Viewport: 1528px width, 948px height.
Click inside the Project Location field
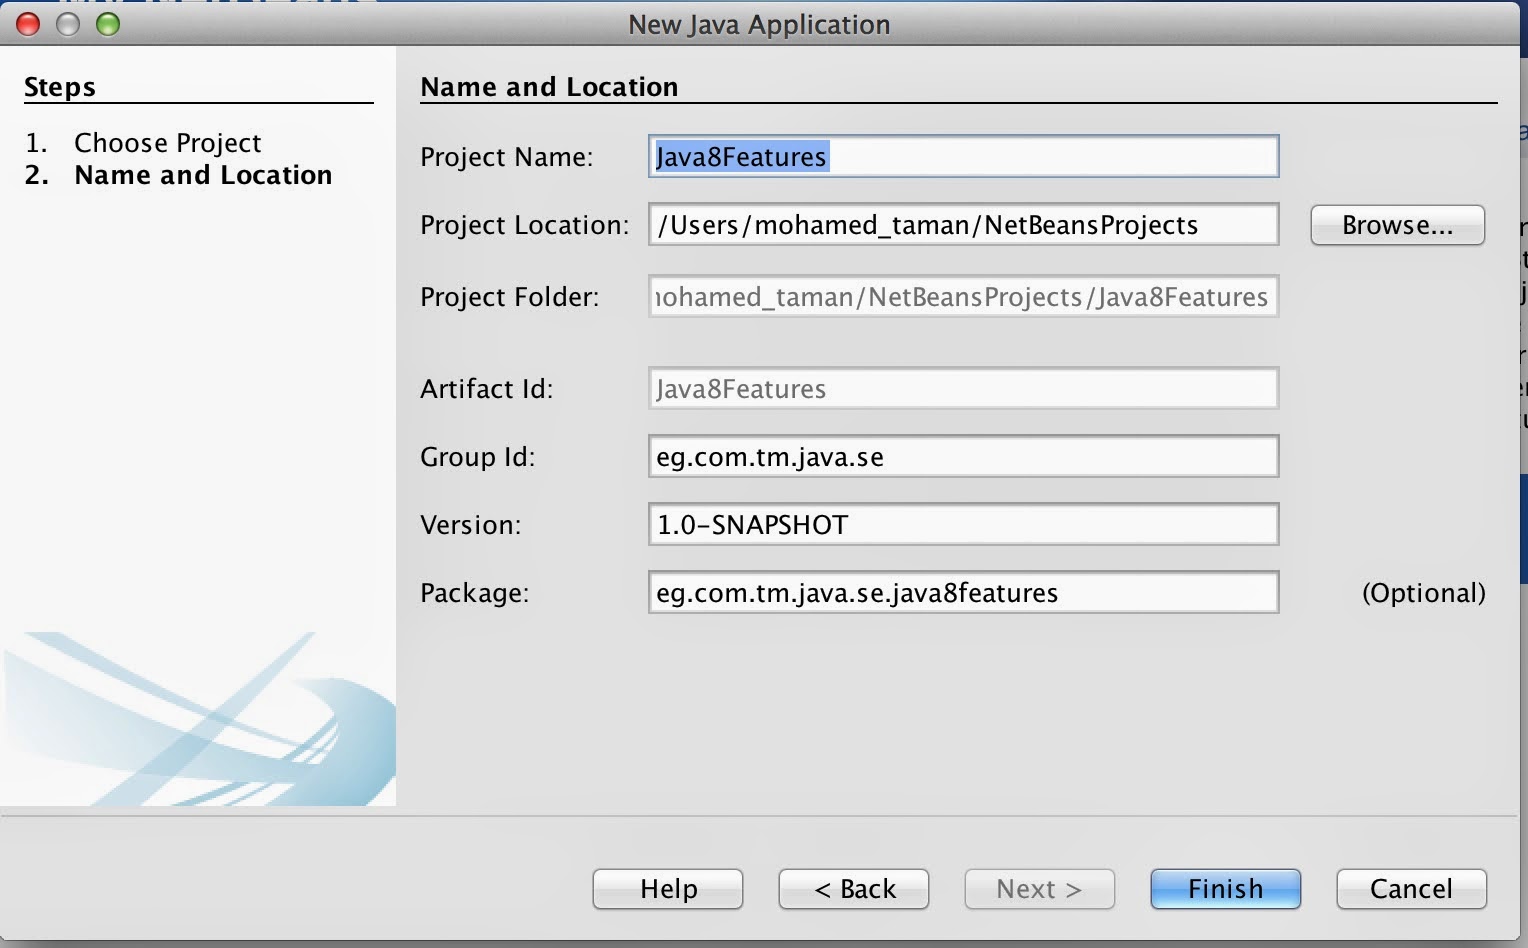(x=962, y=224)
